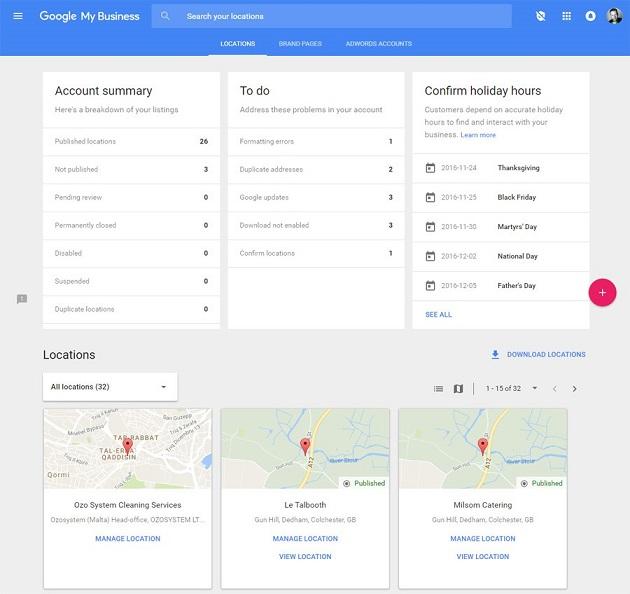630x594 pixels.
Task: Click the Thanksgiving calendar icon
Action: 430,168
